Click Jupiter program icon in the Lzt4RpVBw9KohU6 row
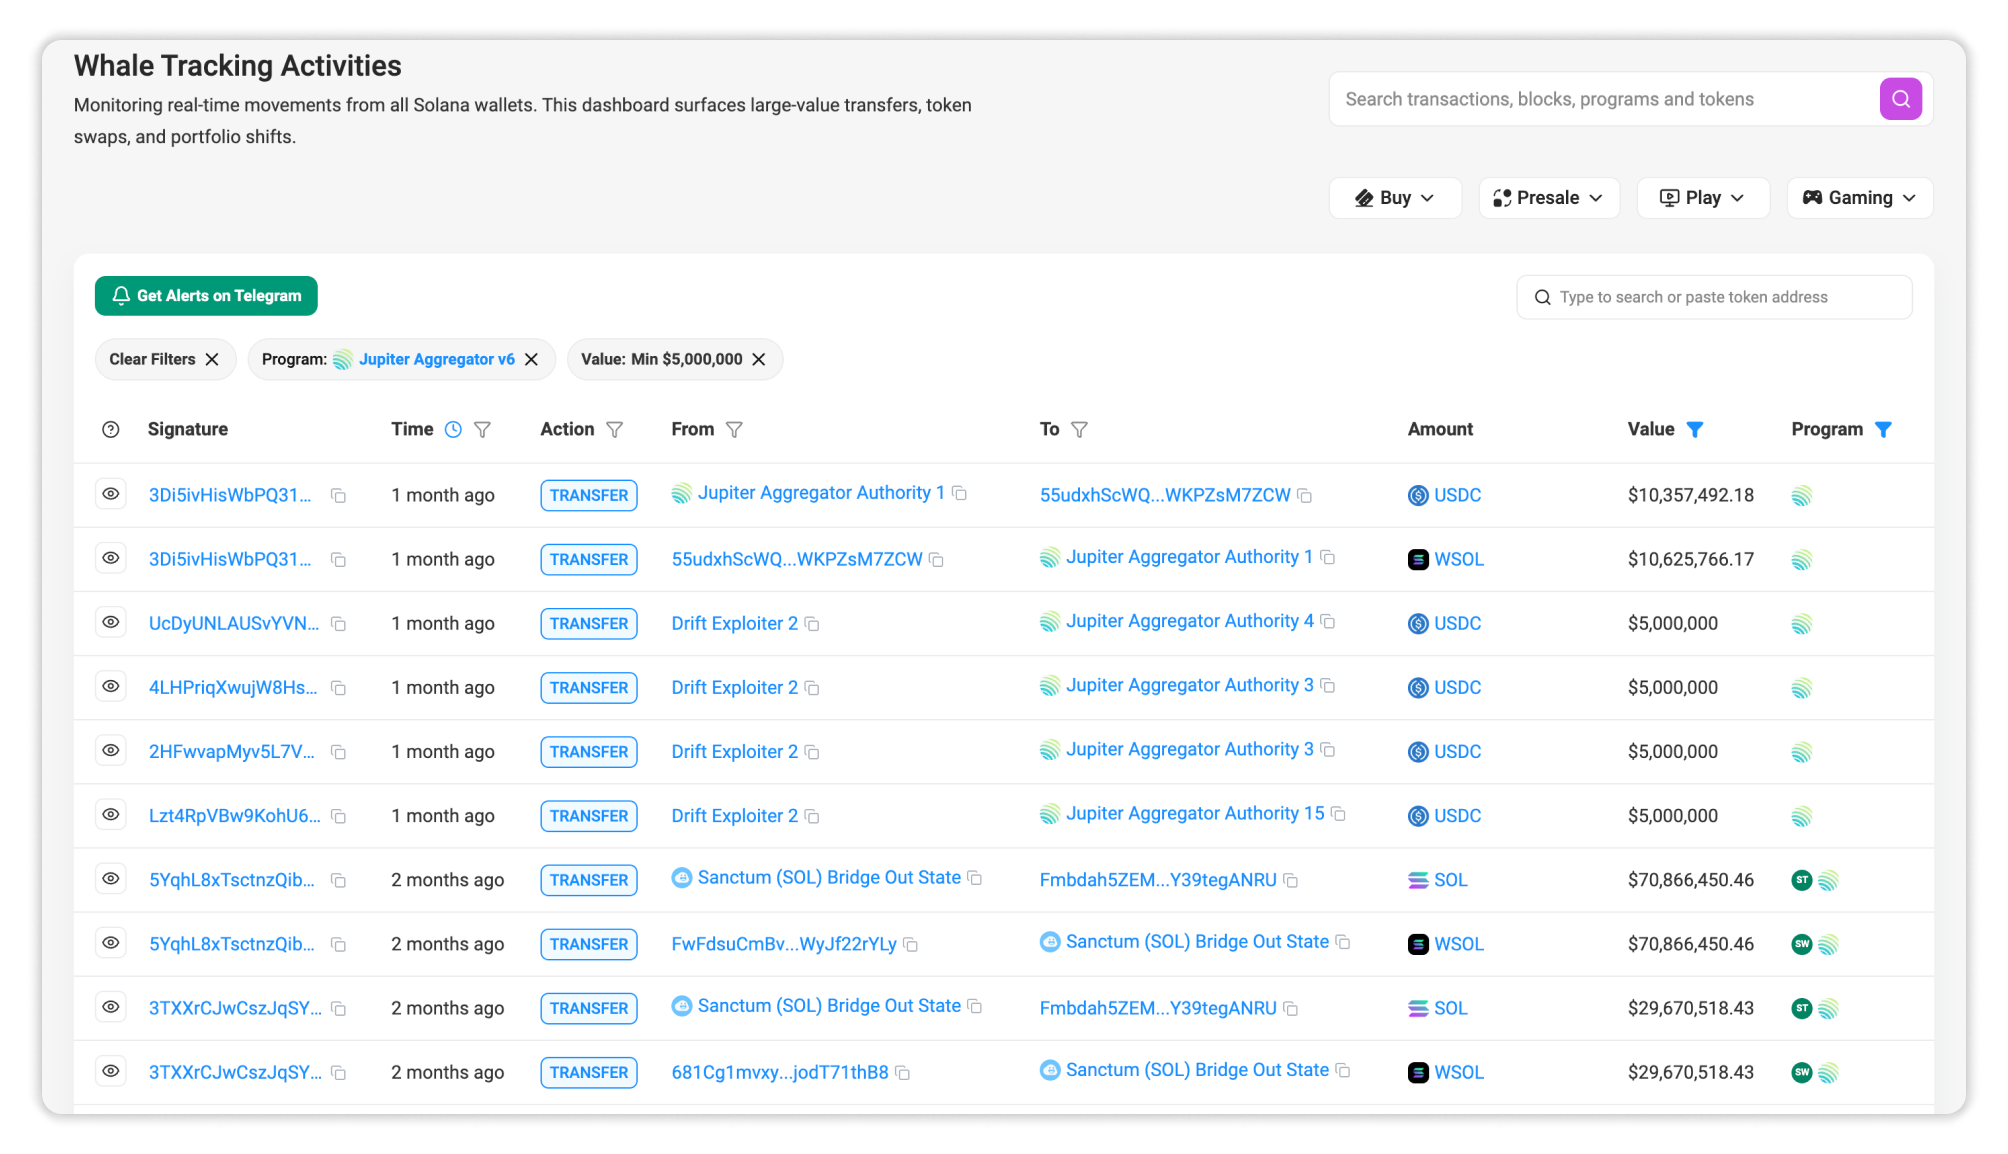This screenshot has height=1154, width=2008. [1802, 816]
